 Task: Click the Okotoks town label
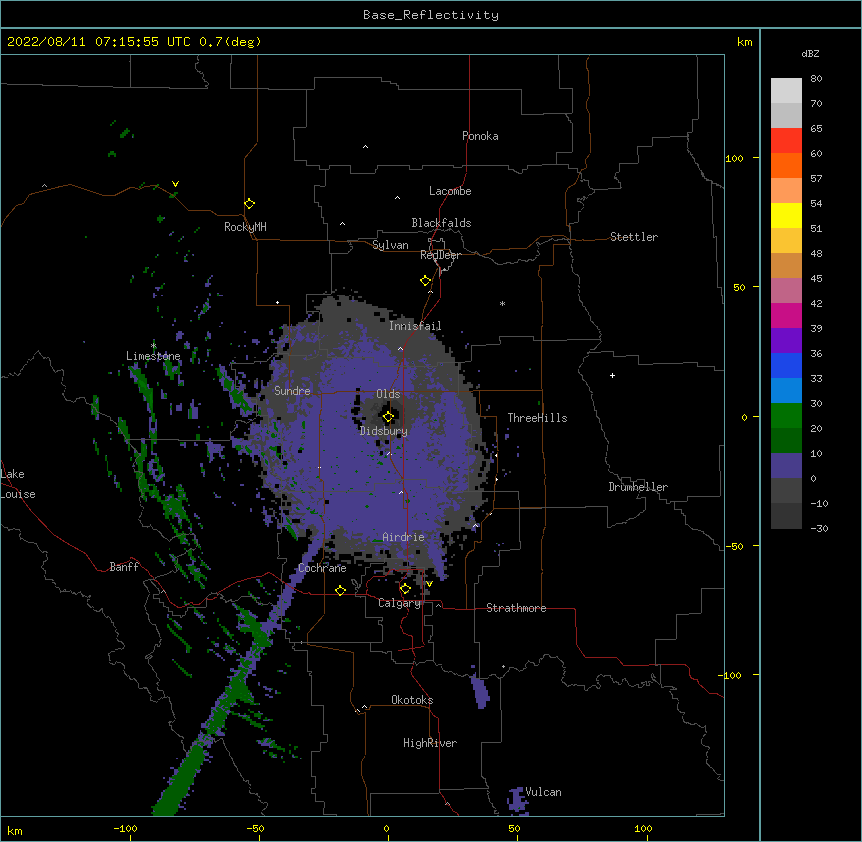point(412,700)
